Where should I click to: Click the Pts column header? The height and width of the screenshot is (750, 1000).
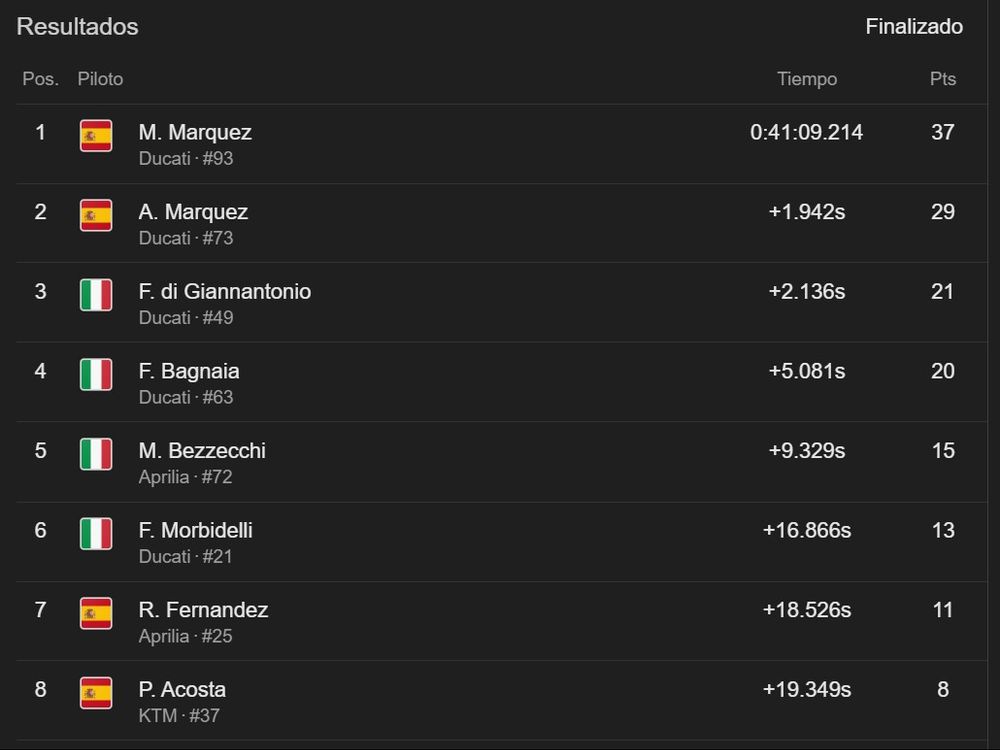pos(943,79)
